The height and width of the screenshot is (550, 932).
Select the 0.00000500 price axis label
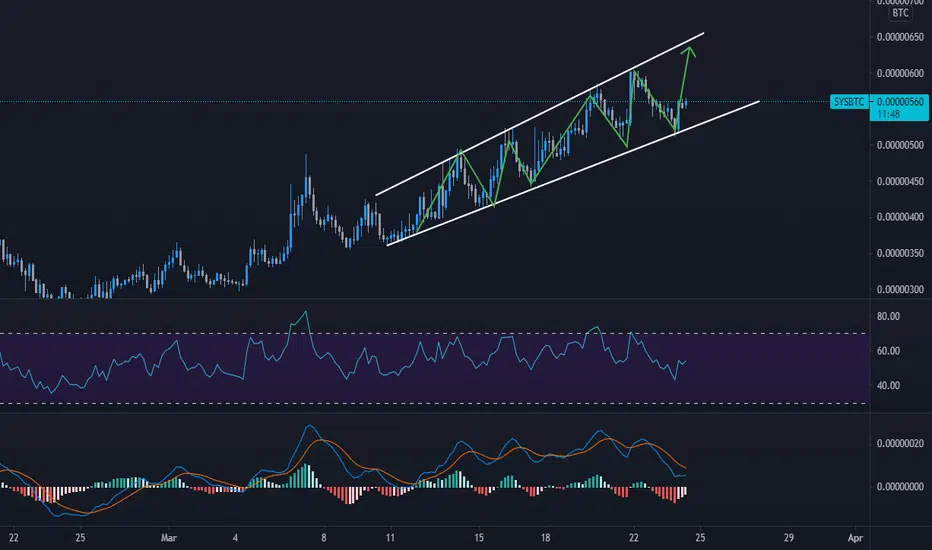click(x=900, y=145)
